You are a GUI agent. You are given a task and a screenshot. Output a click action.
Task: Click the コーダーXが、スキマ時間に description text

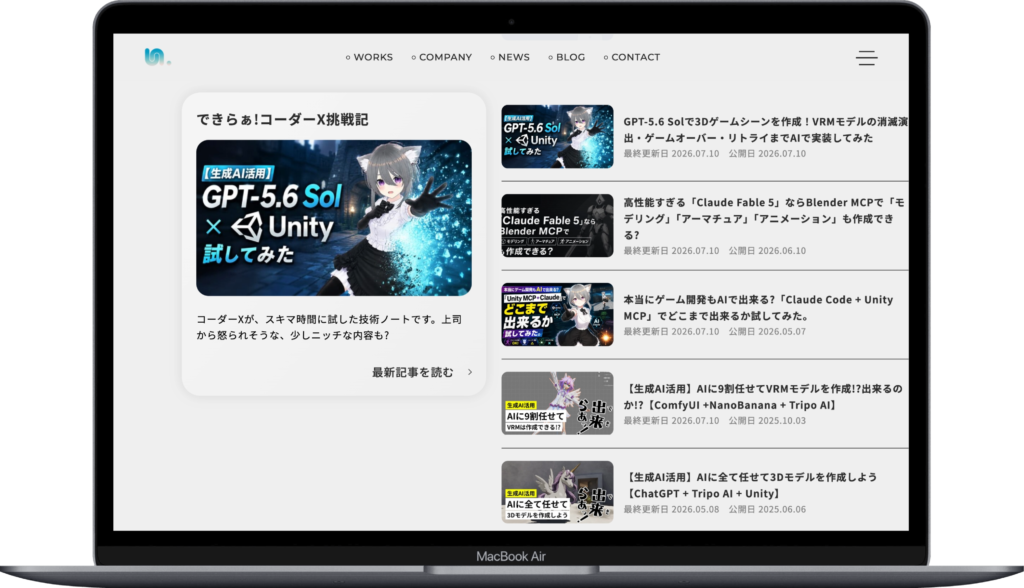pyautogui.click(x=329, y=327)
